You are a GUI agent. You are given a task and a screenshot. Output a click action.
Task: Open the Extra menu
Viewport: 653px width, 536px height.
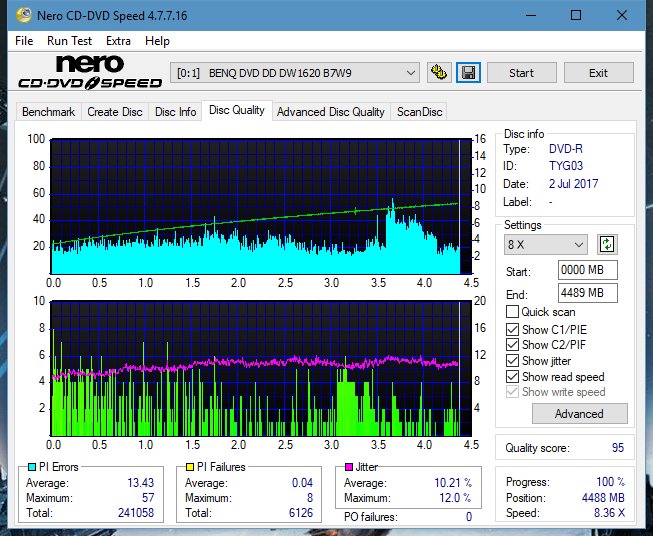pos(118,41)
